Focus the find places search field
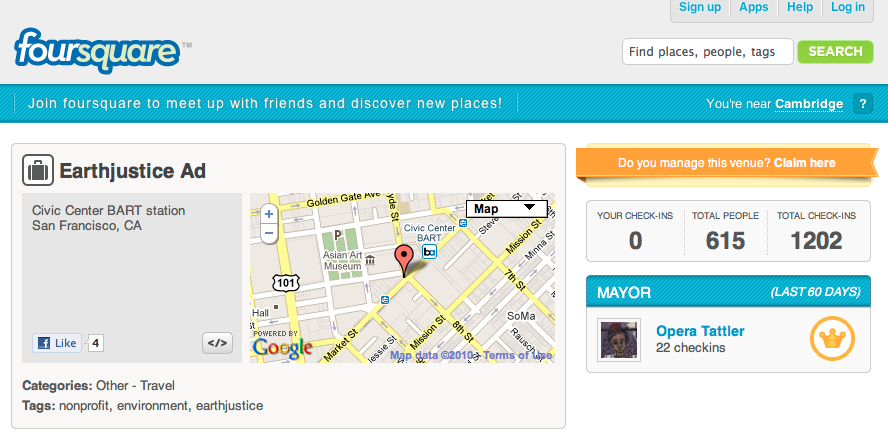 [x=707, y=51]
